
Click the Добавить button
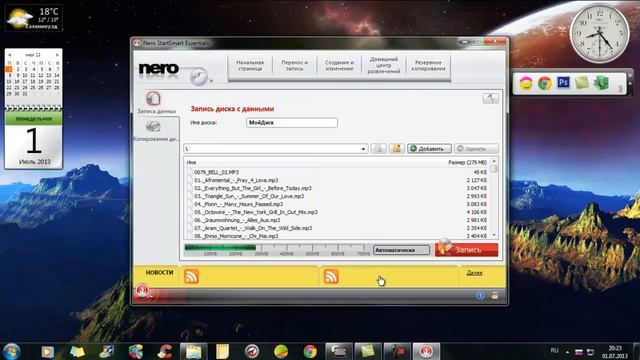point(429,149)
